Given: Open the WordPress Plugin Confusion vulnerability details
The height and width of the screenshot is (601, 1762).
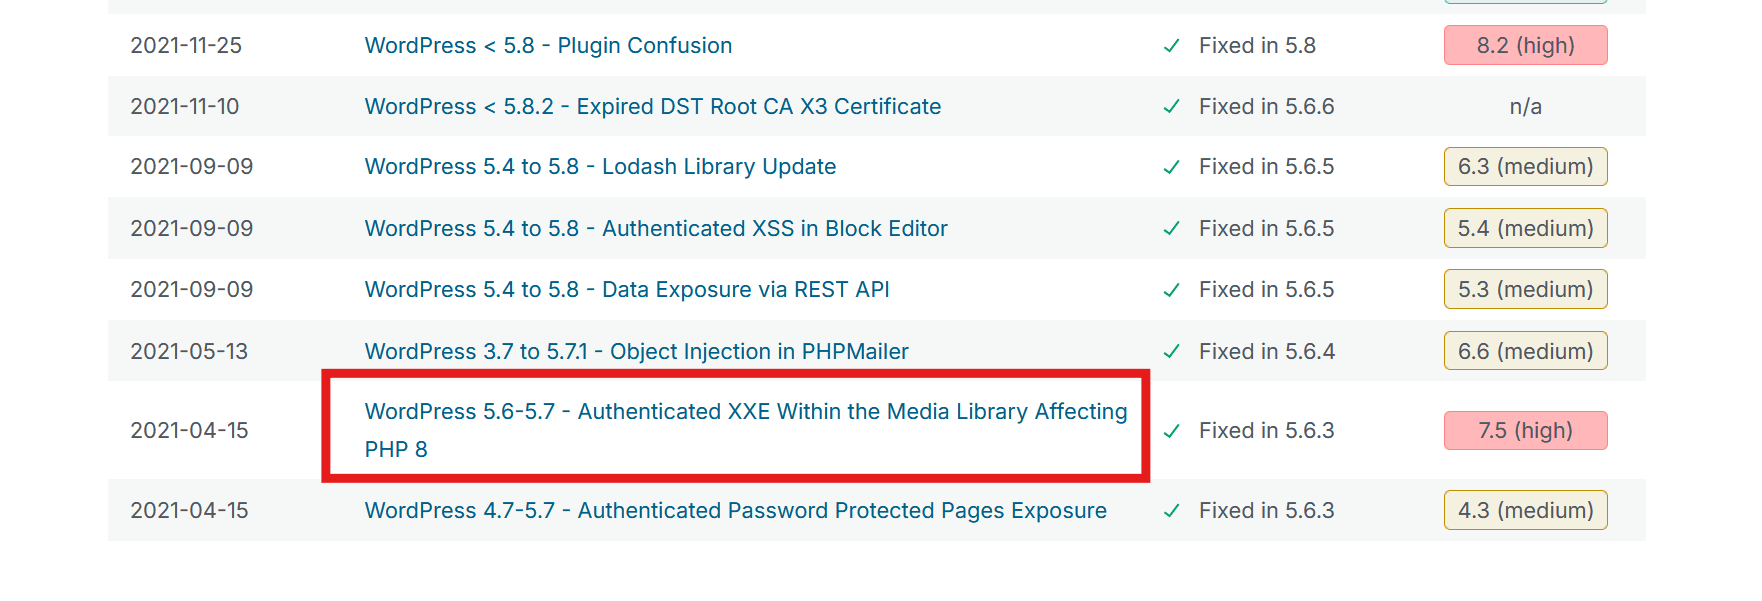Looking at the screenshot, I should pos(548,45).
